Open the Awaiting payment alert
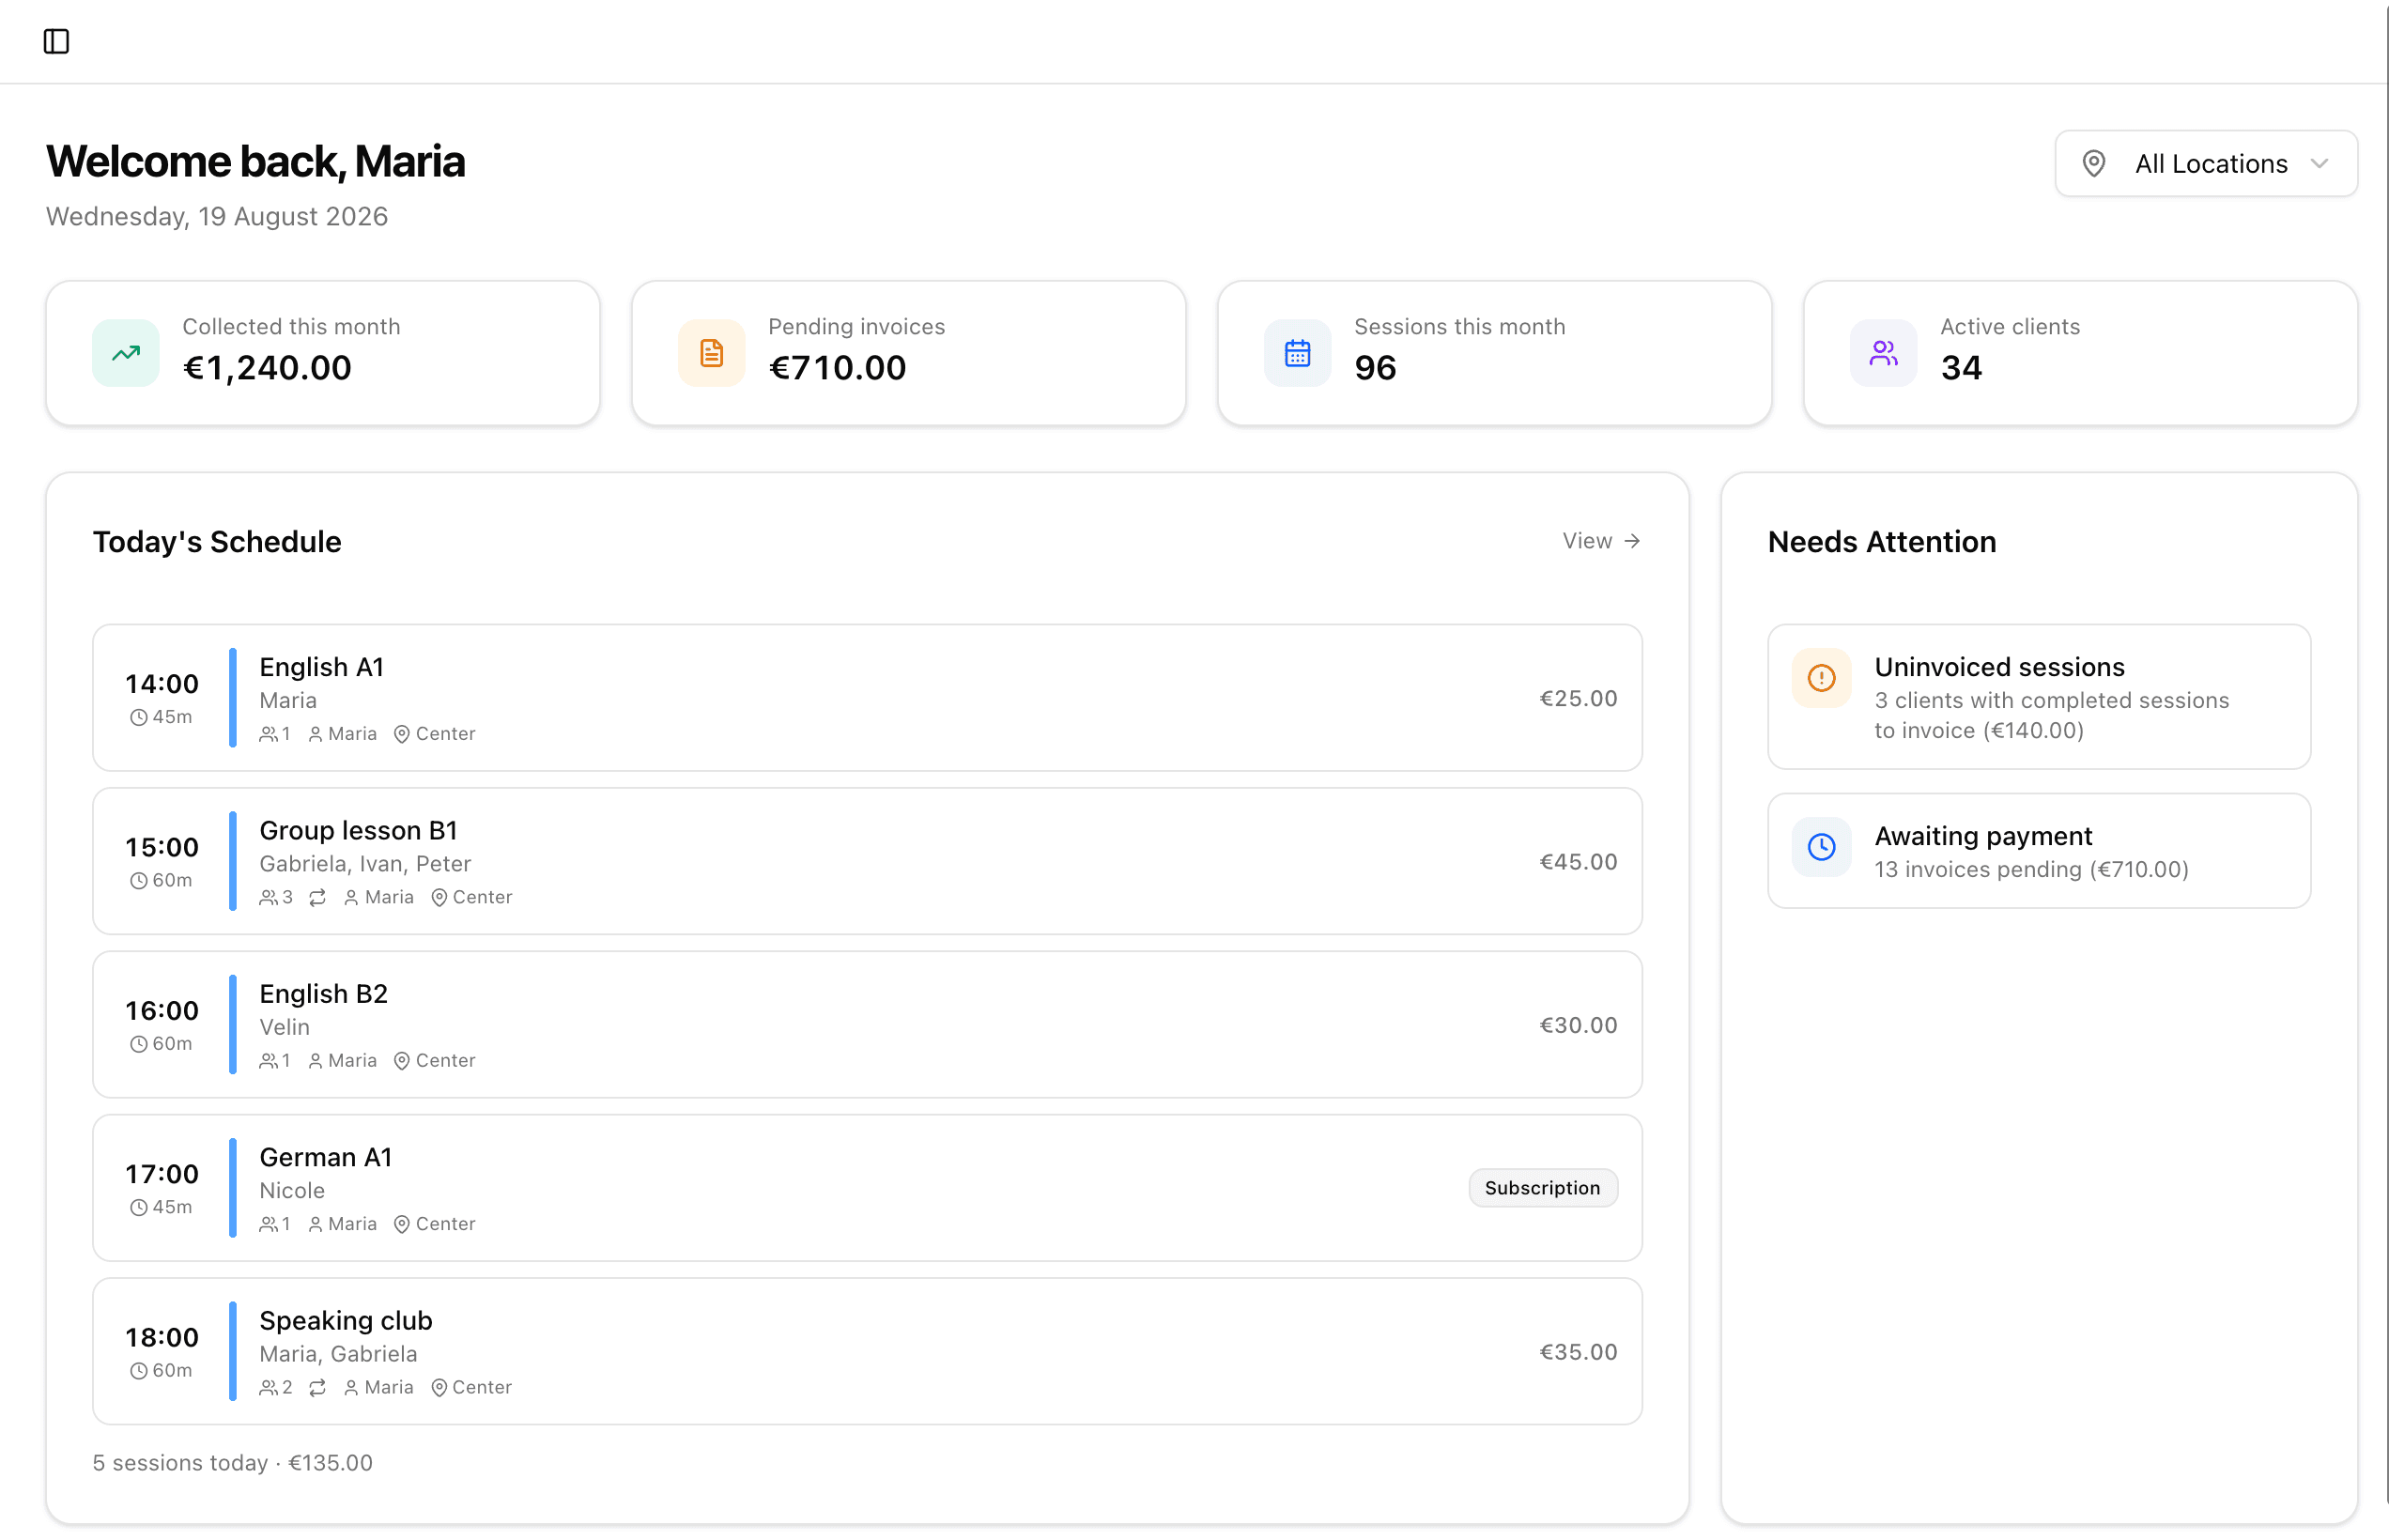2389x1540 pixels. coord(2039,851)
